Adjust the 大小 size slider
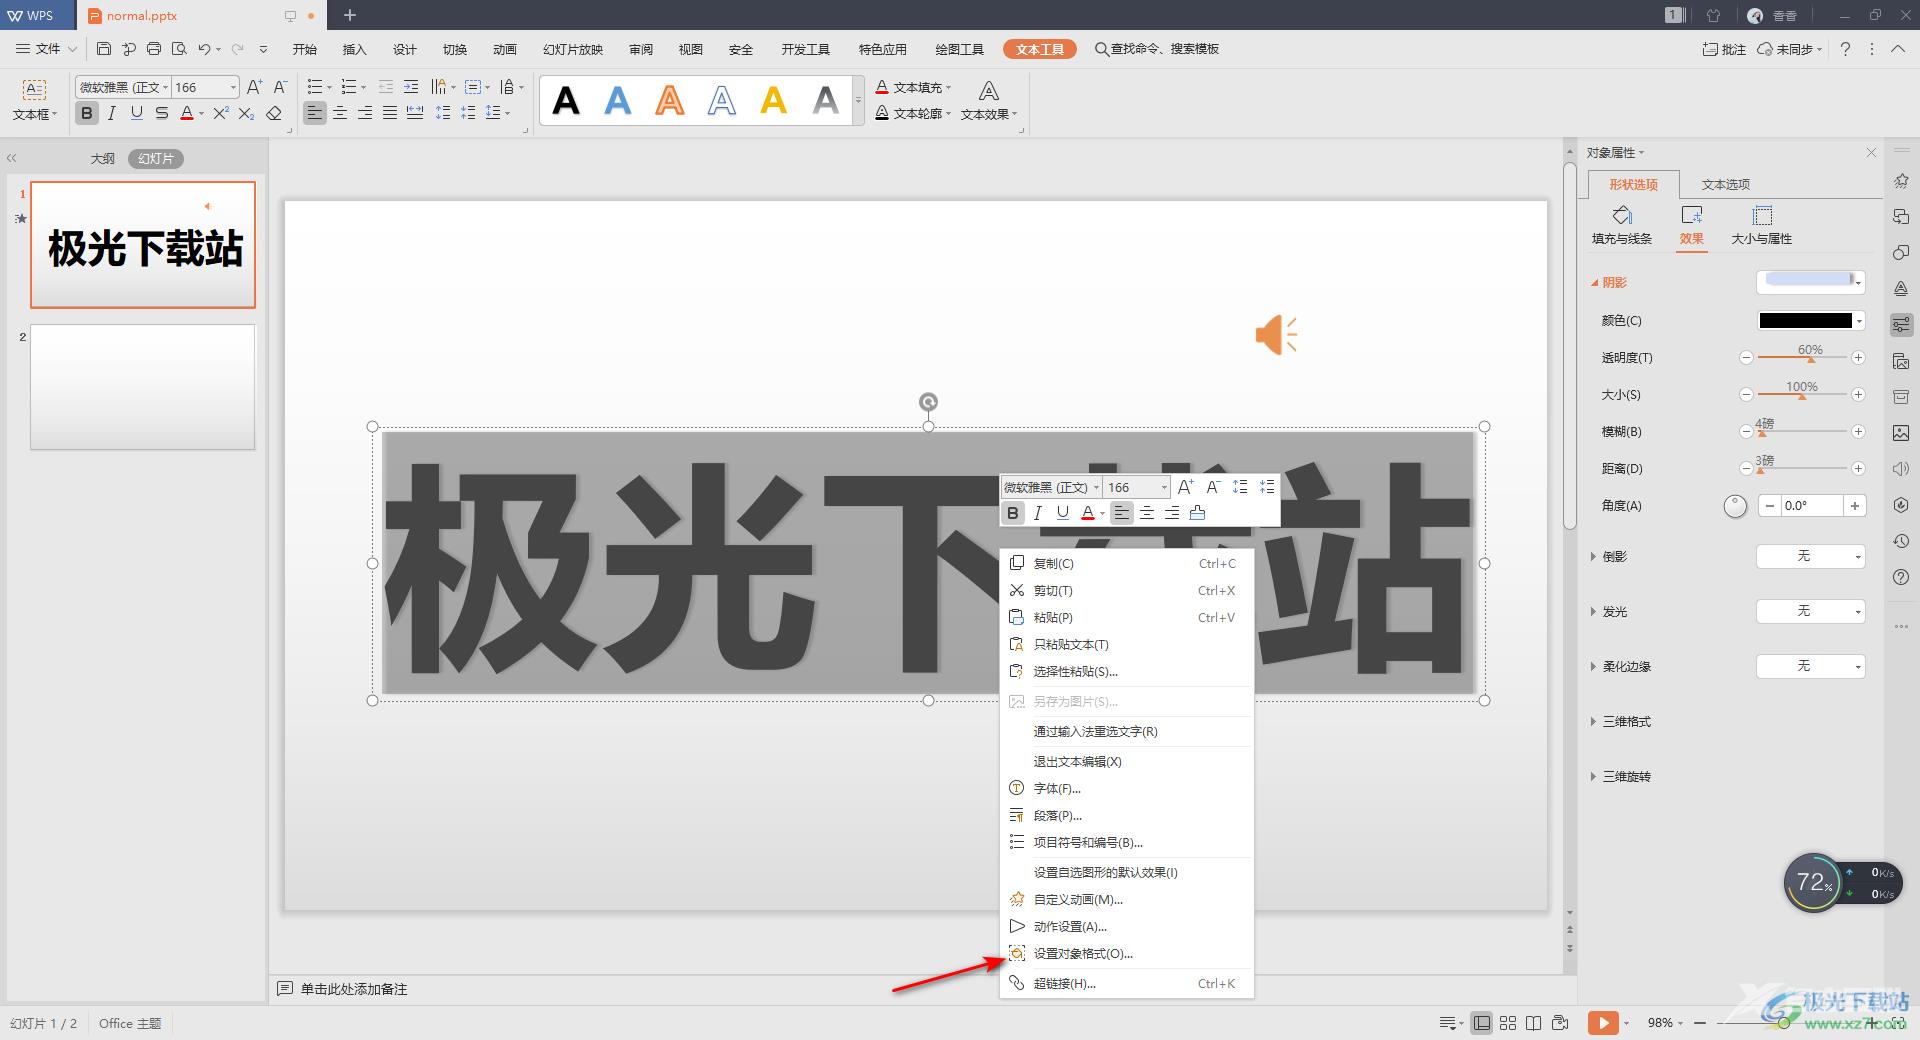Image resolution: width=1920 pixels, height=1040 pixels. (x=1802, y=394)
